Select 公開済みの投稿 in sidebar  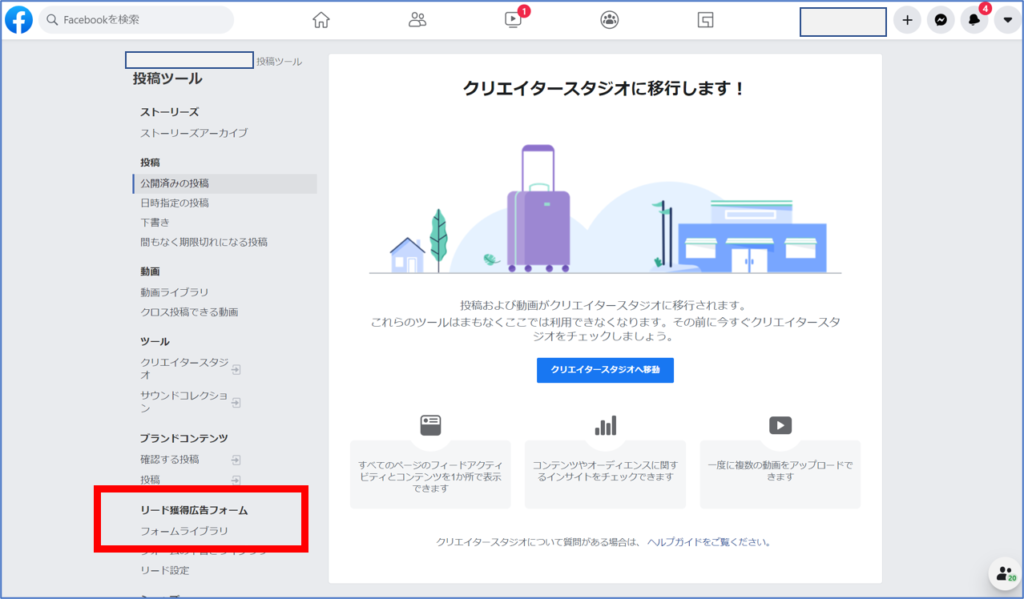coord(225,183)
